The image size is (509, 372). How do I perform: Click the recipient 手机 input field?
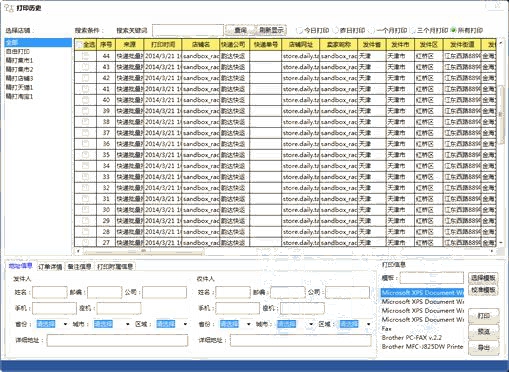click(x=238, y=308)
